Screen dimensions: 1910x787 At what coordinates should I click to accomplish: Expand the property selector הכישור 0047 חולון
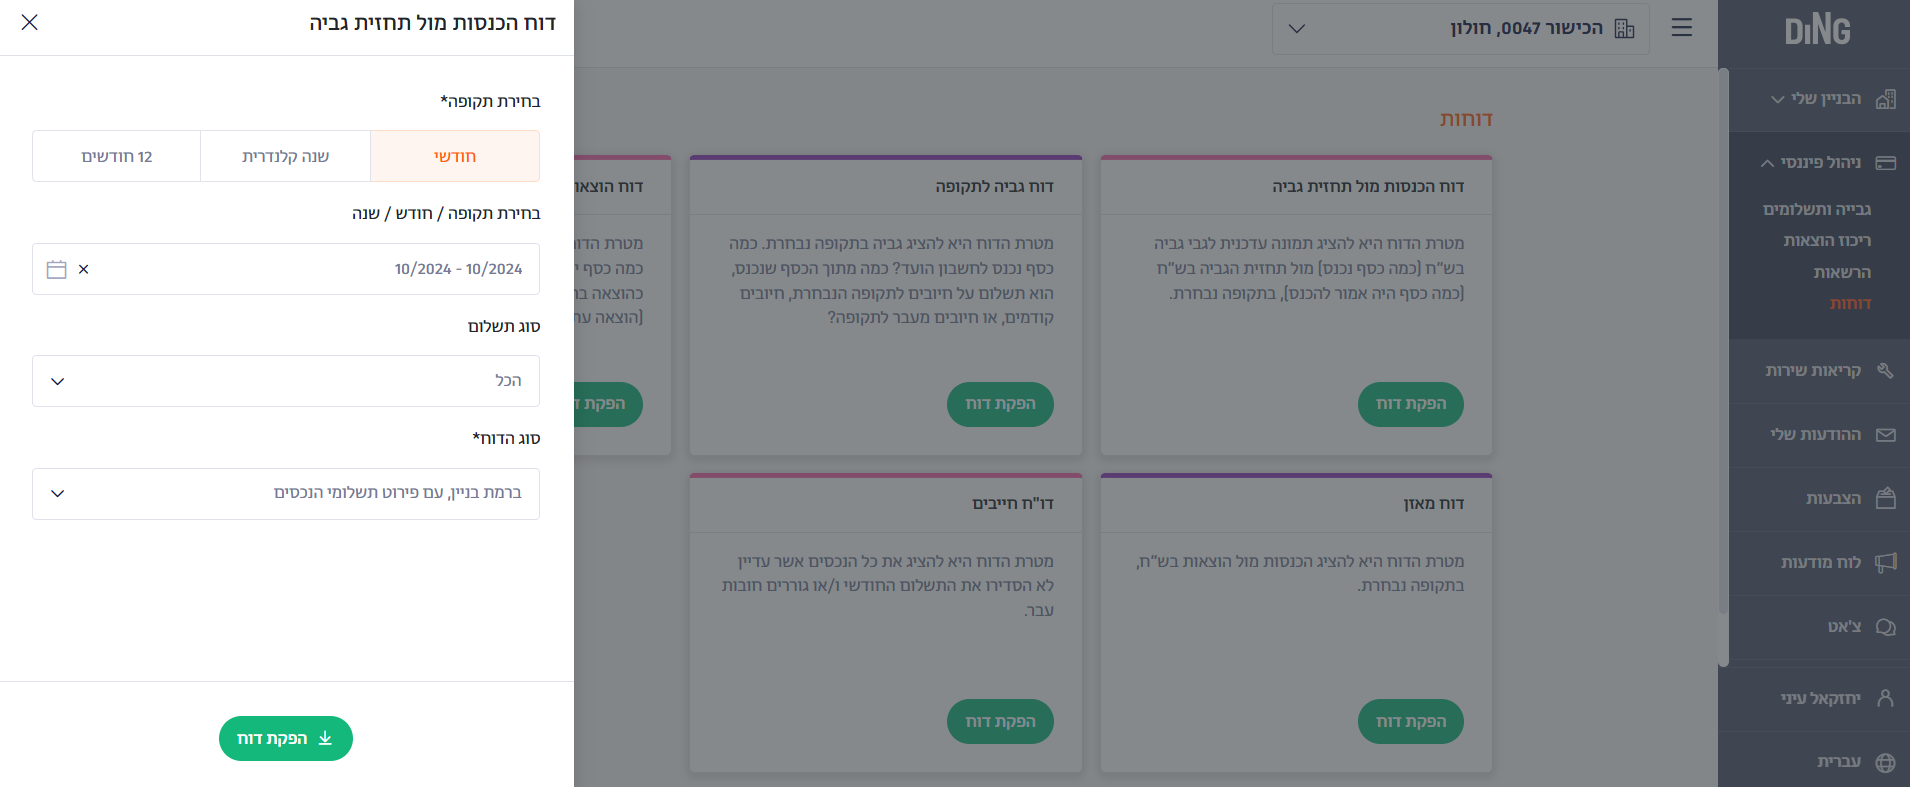(1461, 28)
